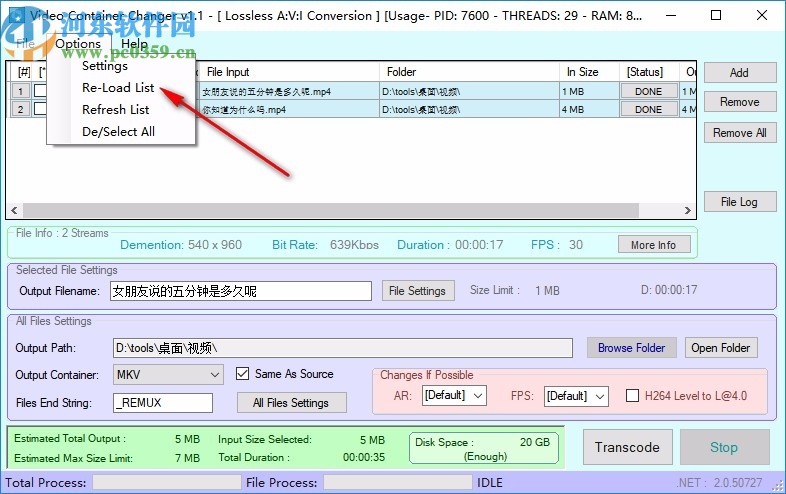
Task: Open the FPS Default dropdown
Action: tap(576, 396)
